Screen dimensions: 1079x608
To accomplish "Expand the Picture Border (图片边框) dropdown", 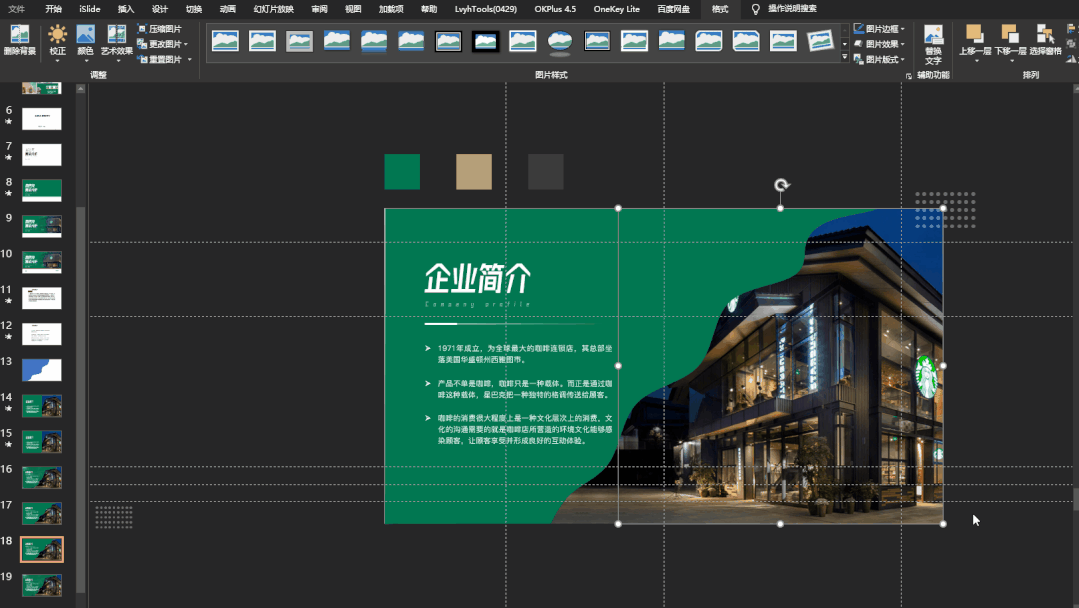I will pos(881,29).
